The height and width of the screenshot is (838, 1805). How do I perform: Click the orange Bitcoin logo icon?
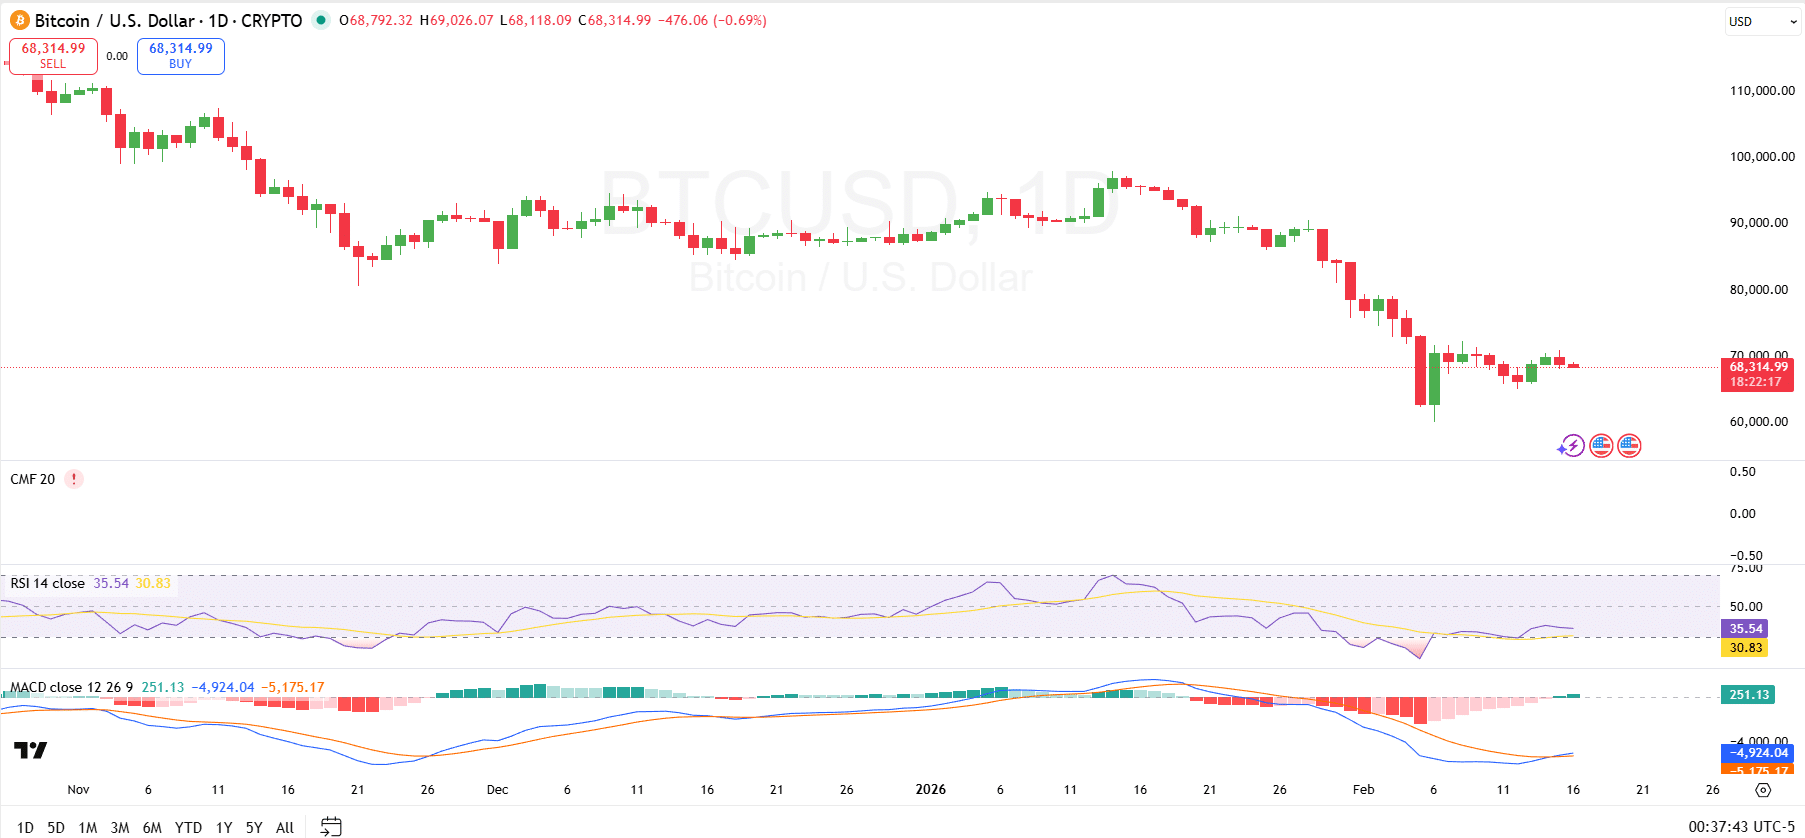pos(20,21)
